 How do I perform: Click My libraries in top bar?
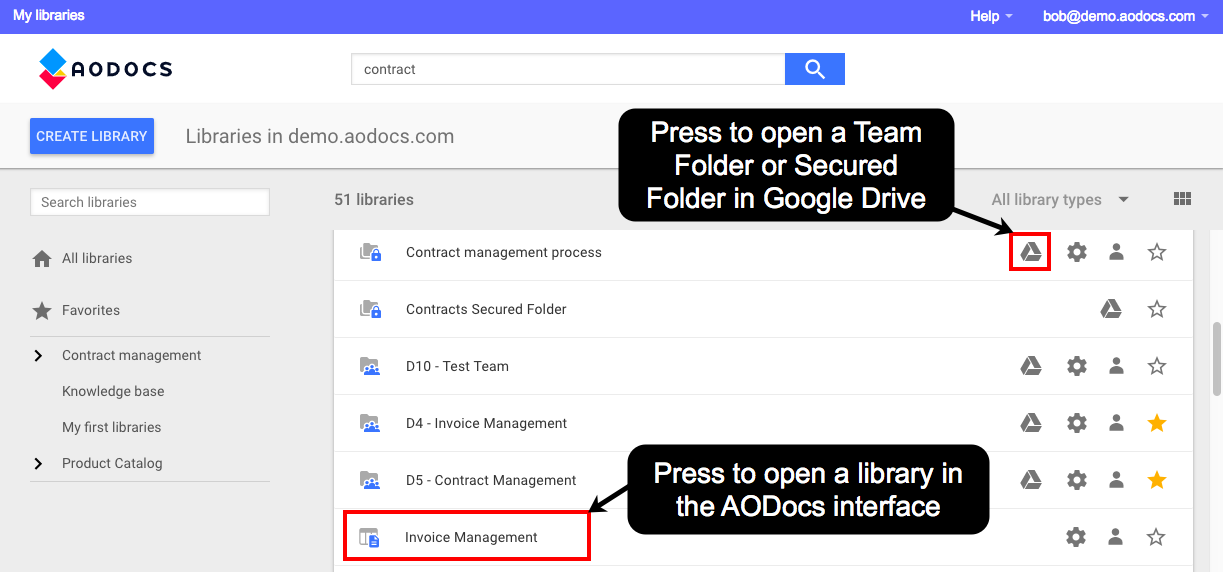[x=49, y=16]
